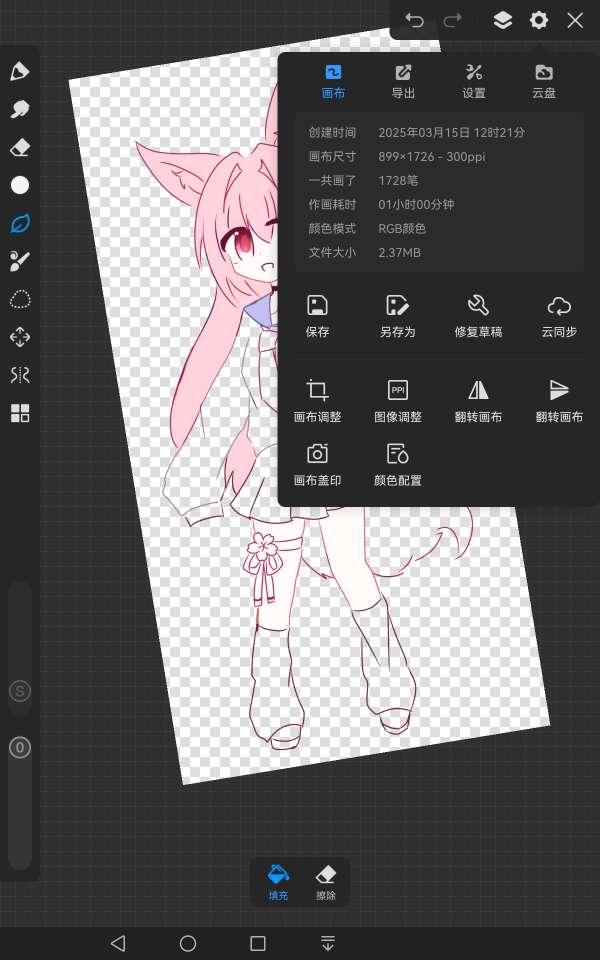Choose the eraser tool in left toolbar
600x960 pixels.
pos(19,147)
